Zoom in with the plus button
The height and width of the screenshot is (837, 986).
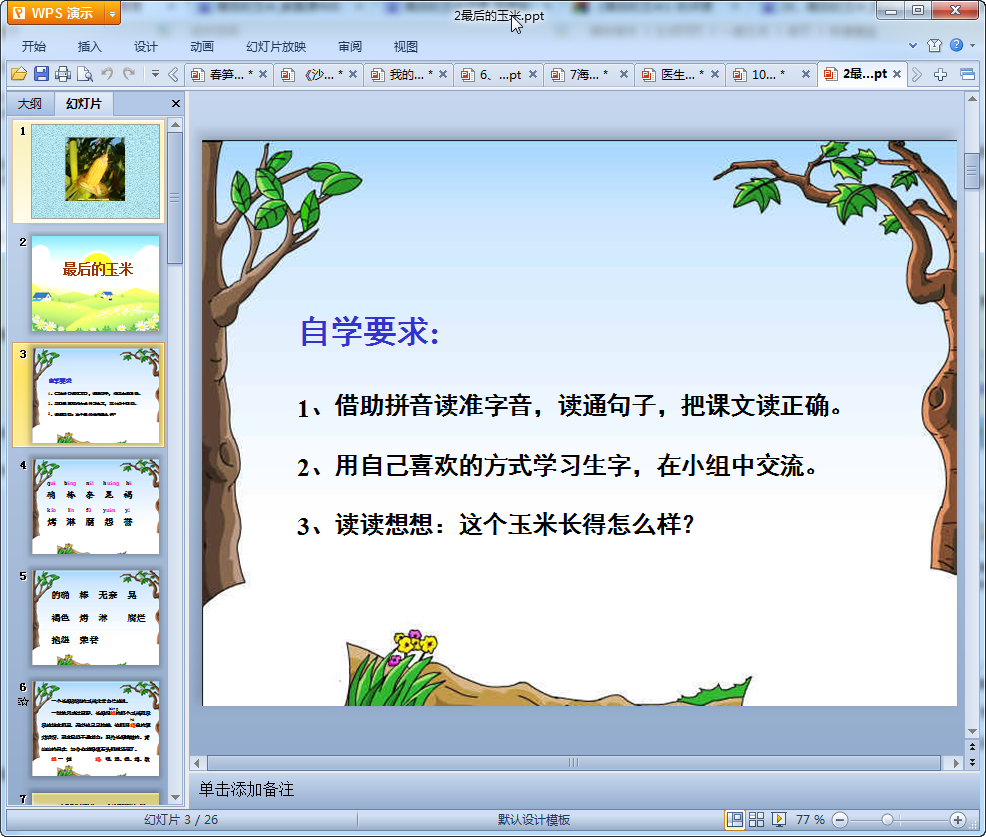[x=958, y=819]
